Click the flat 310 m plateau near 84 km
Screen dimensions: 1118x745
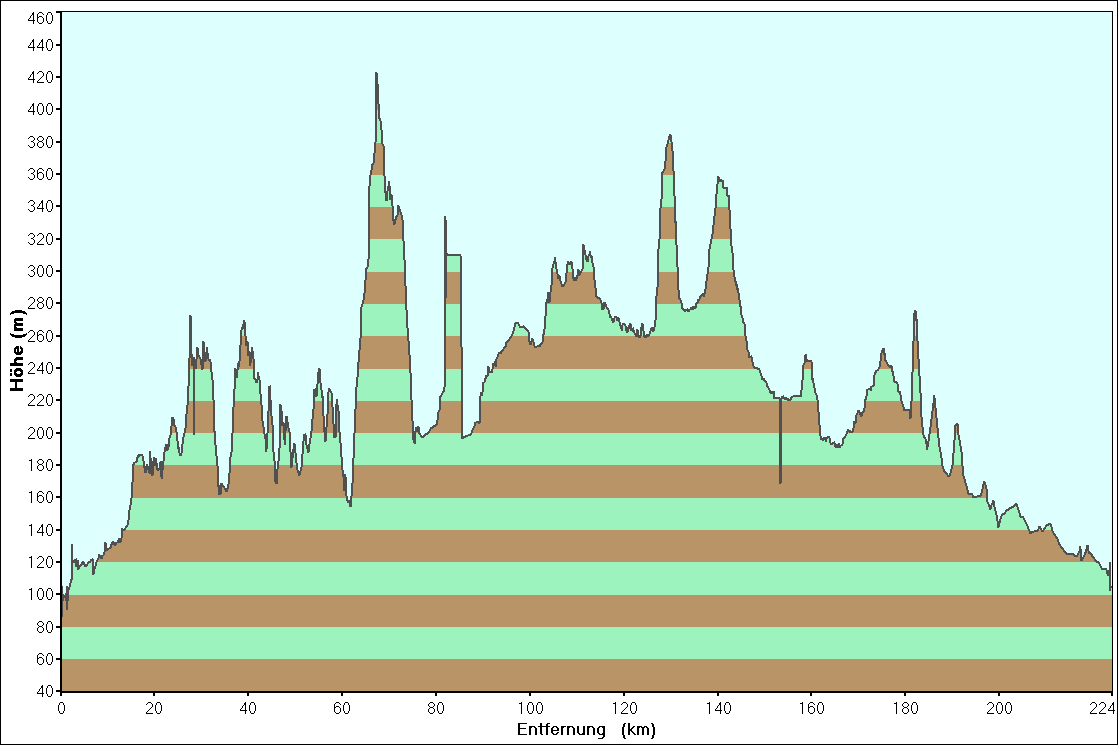coord(453,256)
